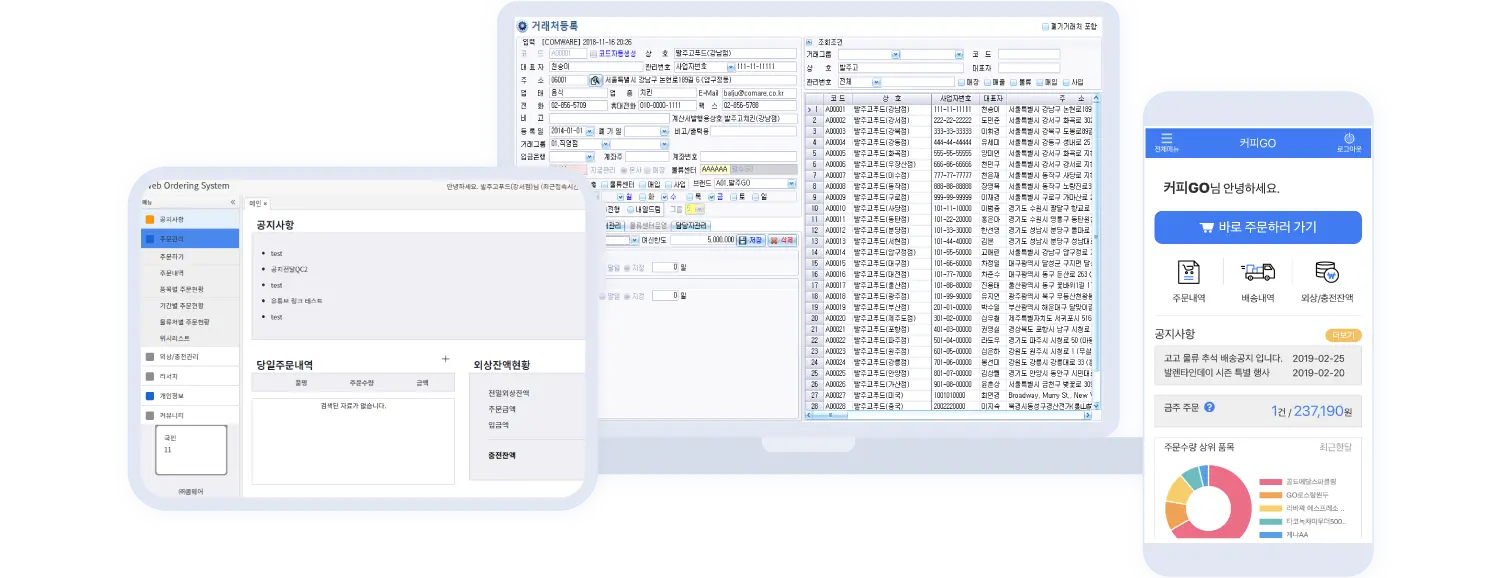Select 주문관리 in the sidebar menu
Screen dimensions: 1501x578
pyautogui.click(x=171, y=239)
